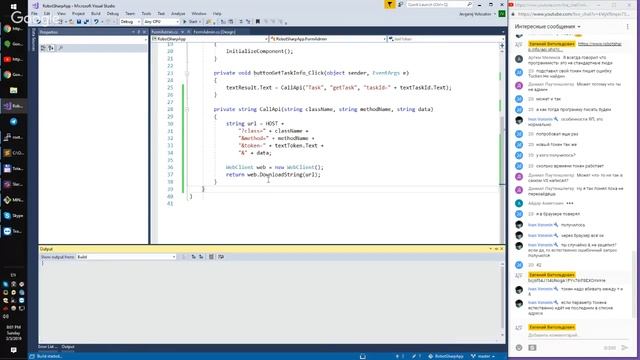Screen dimensions: 640x360
Task: Click the Save All toolbar icon
Action: click(86, 22)
